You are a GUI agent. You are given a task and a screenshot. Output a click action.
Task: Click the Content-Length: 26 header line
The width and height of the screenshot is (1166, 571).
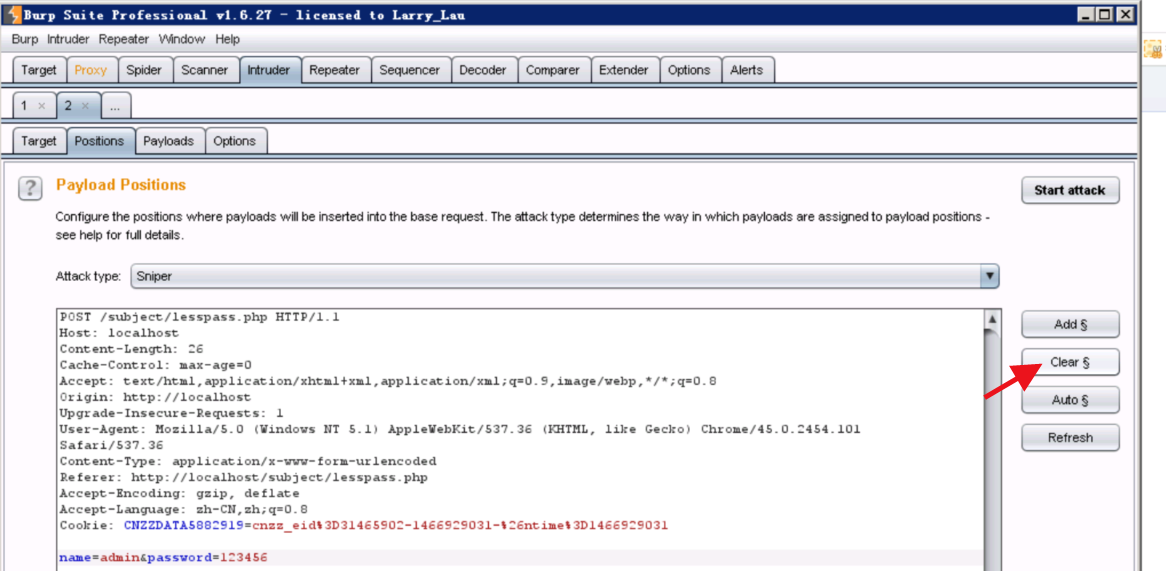pyautogui.click(x=132, y=349)
